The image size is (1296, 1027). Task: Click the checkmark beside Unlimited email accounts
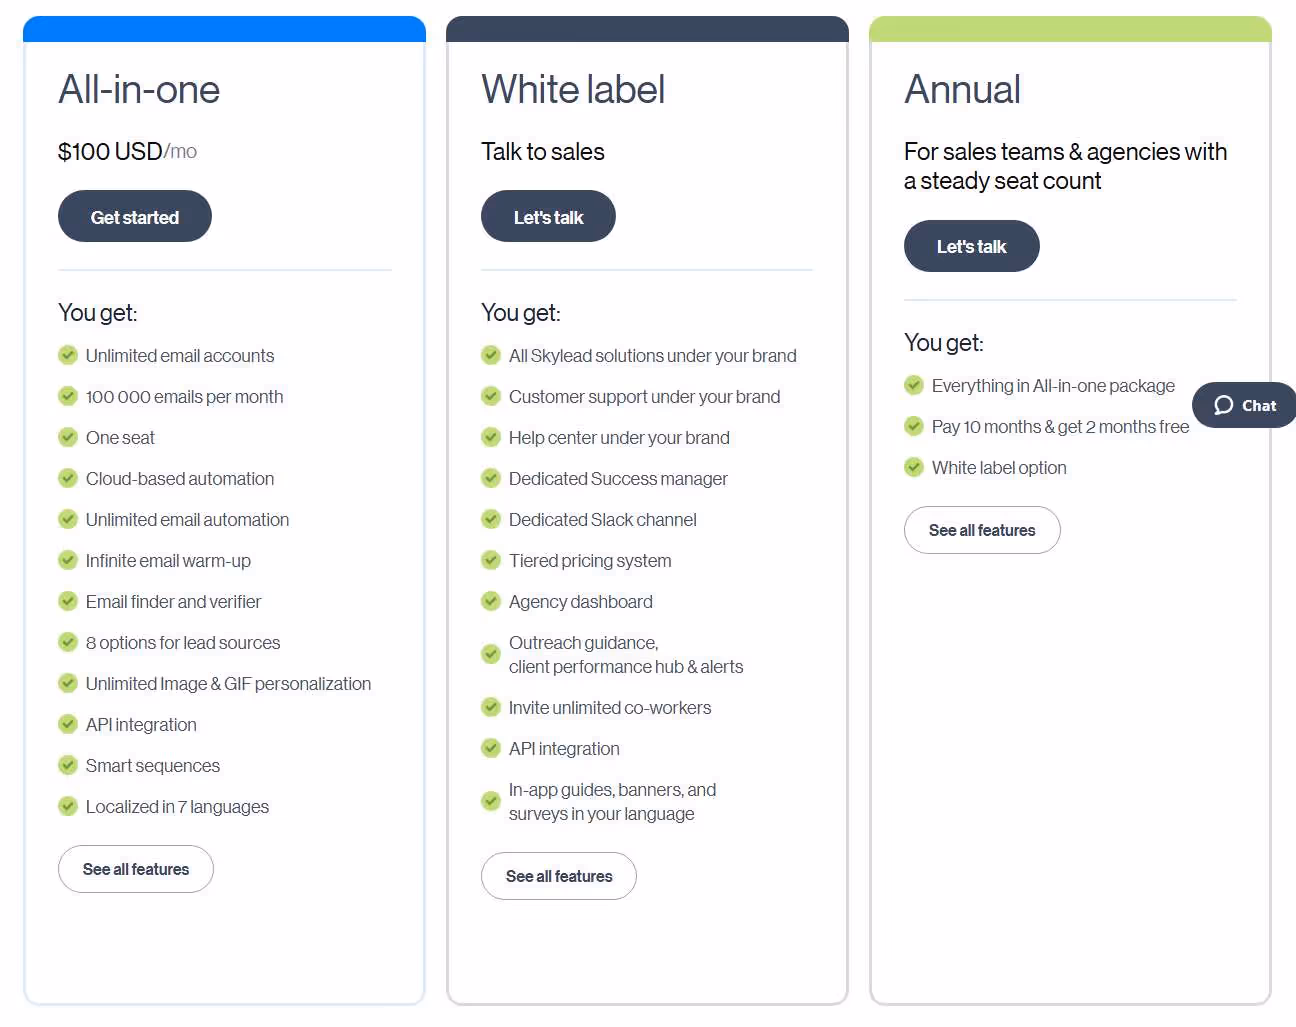(68, 355)
